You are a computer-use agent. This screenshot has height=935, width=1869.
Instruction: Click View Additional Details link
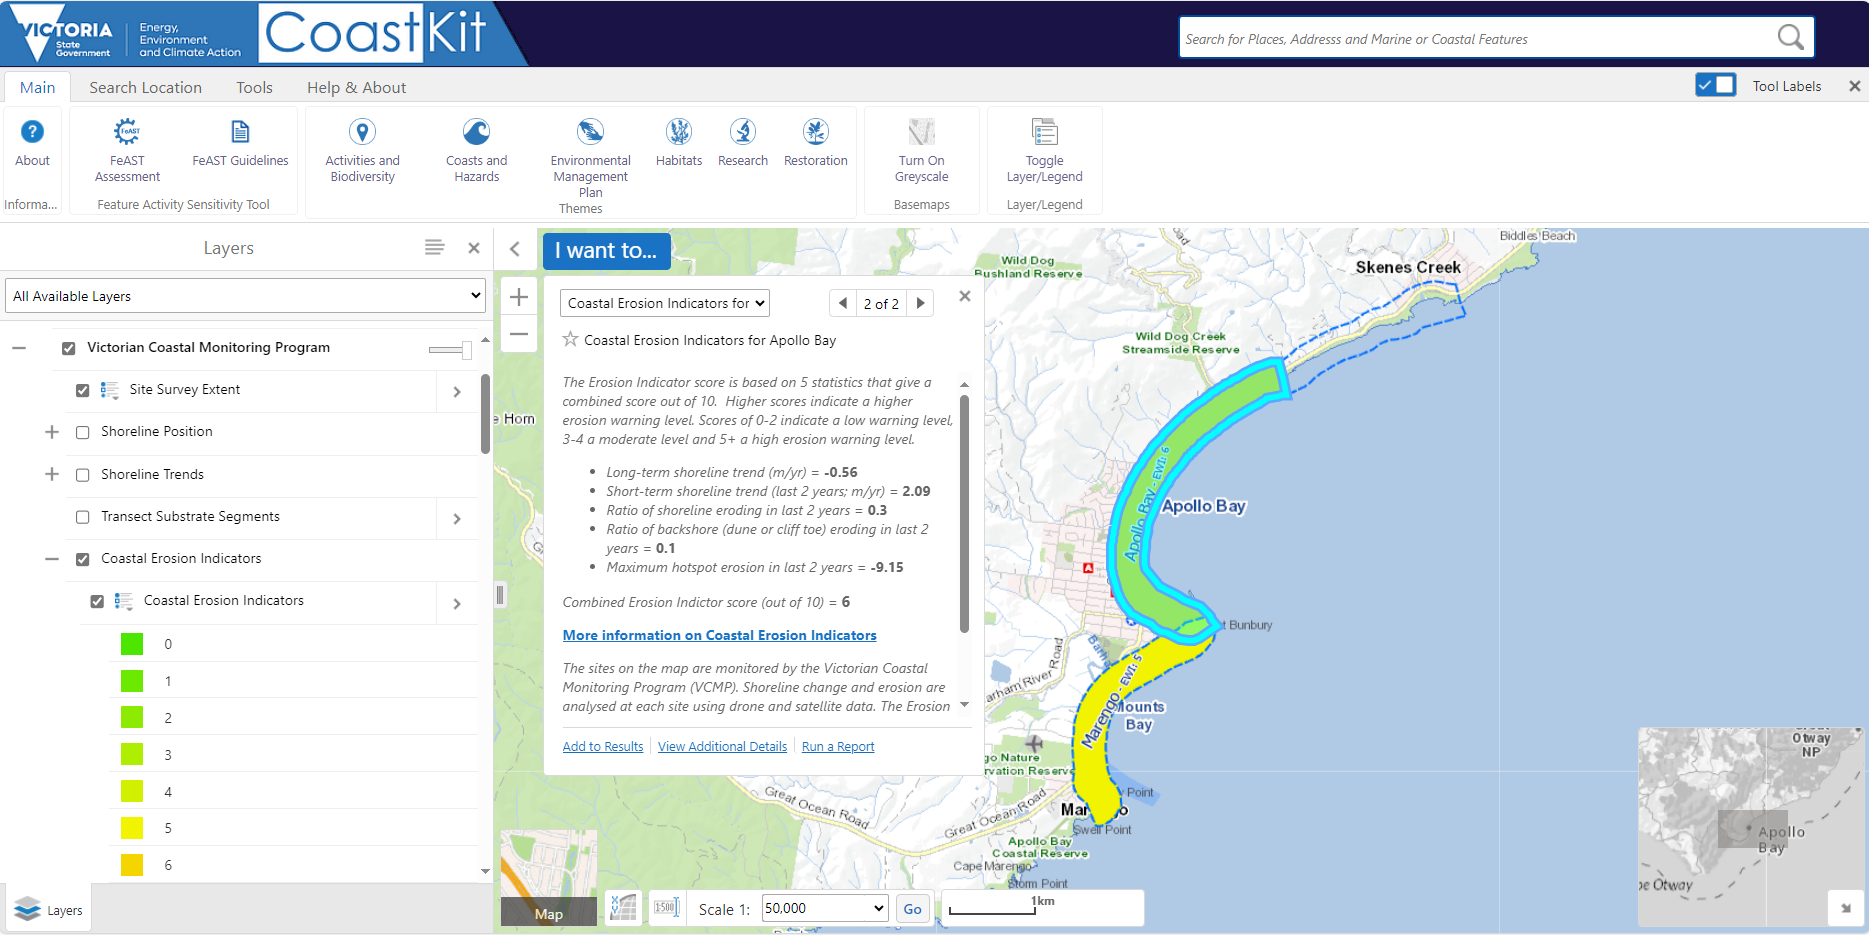click(x=722, y=746)
